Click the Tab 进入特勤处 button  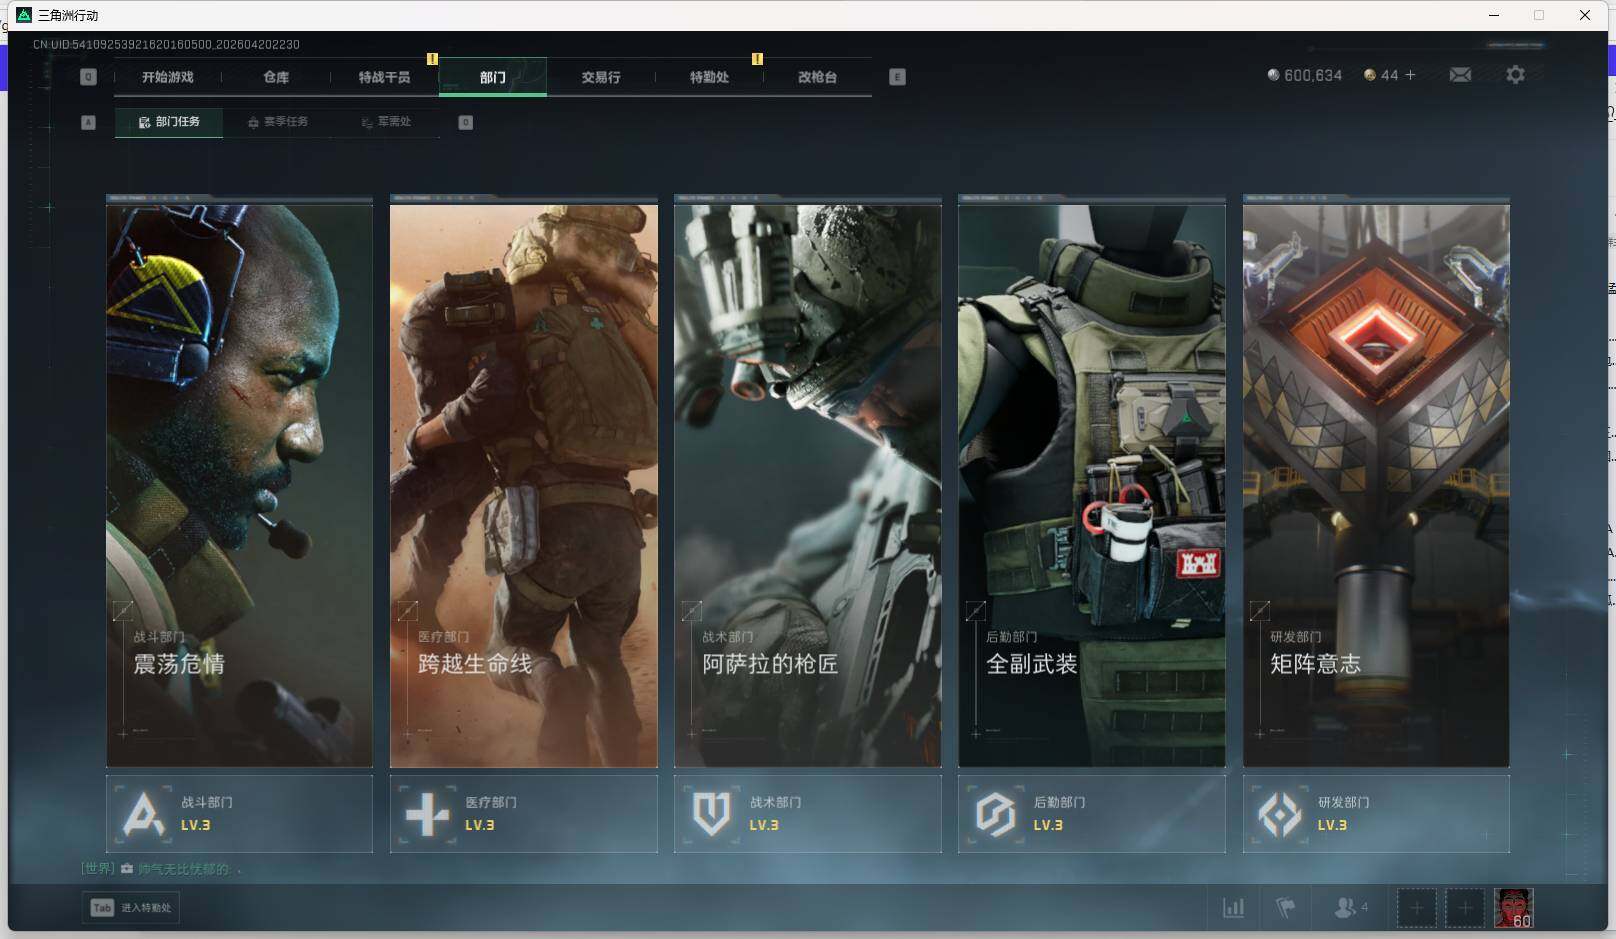click(x=131, y=908)
